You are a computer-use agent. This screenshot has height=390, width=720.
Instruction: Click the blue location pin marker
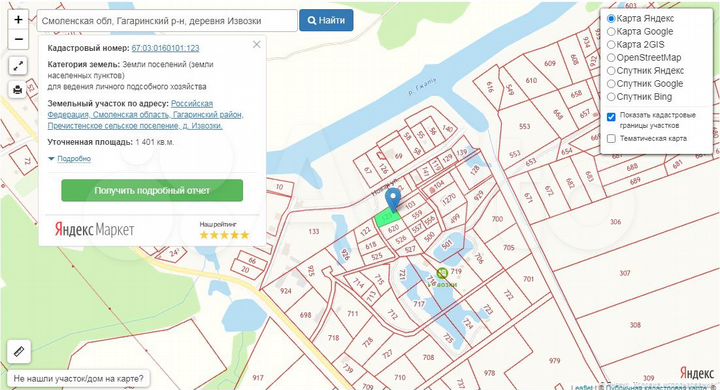[393, 200]
